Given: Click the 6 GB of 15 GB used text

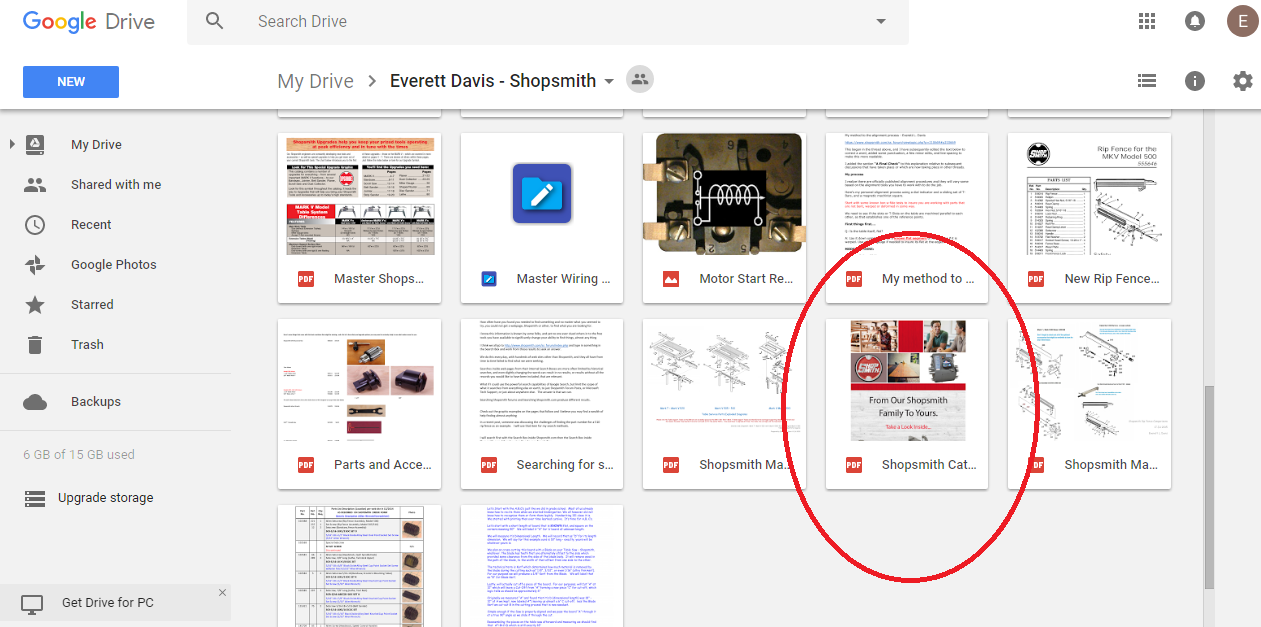Looking at the screenshot, I should [x=79, y=455].
